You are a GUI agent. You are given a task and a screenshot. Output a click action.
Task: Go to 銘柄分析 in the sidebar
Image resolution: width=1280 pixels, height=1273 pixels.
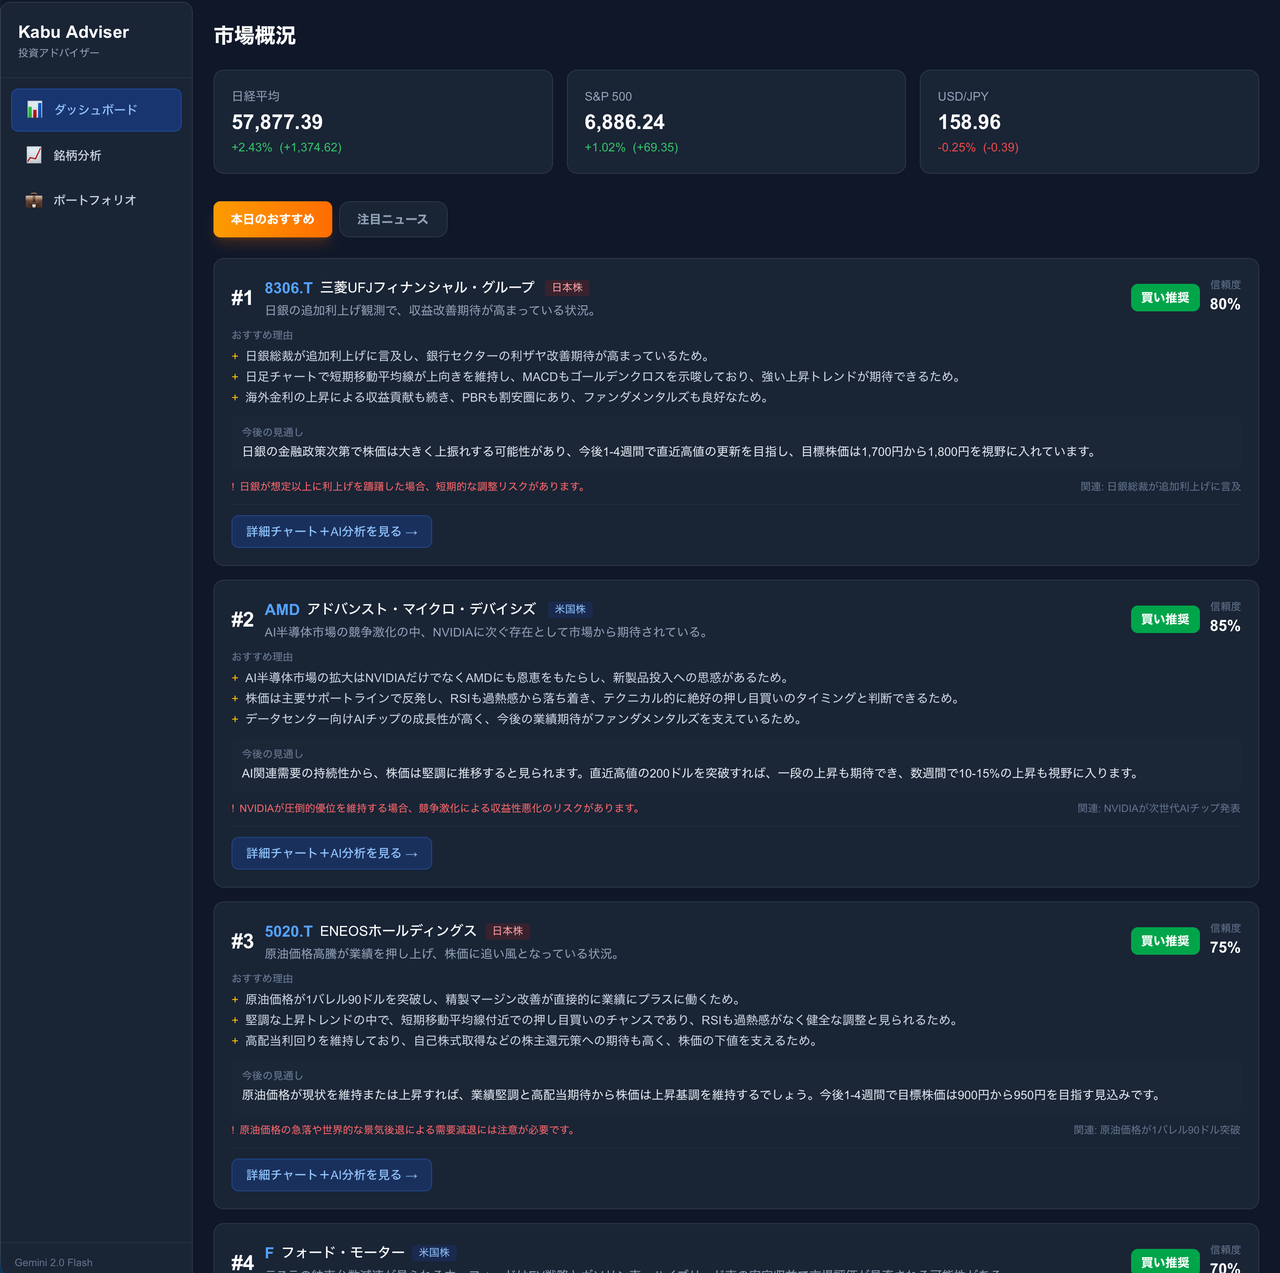tap(96, 155)
